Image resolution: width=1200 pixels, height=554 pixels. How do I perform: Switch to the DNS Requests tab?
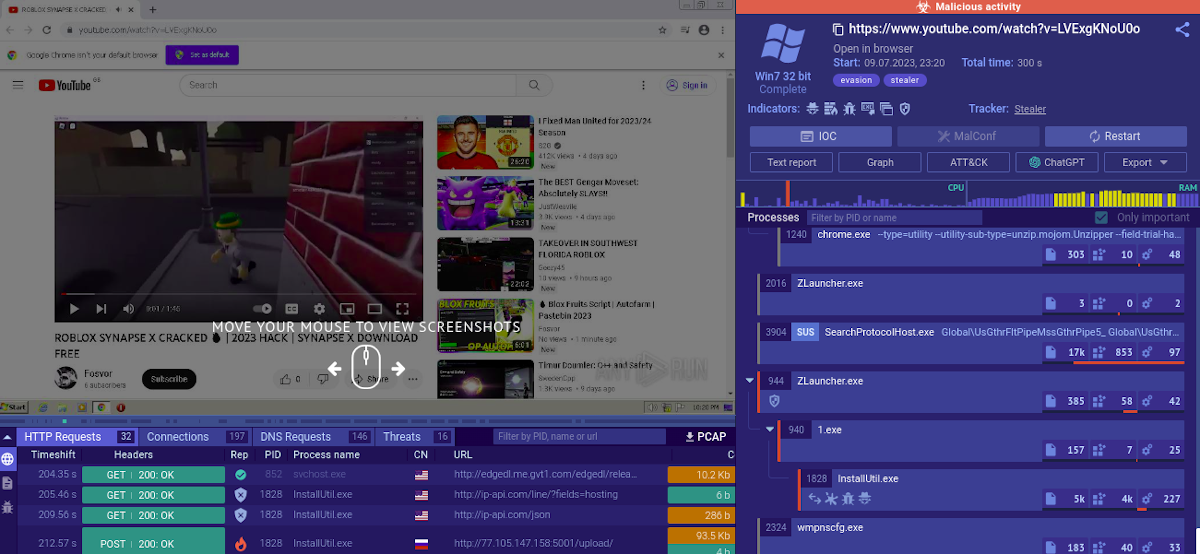click(x=313, y=437)
